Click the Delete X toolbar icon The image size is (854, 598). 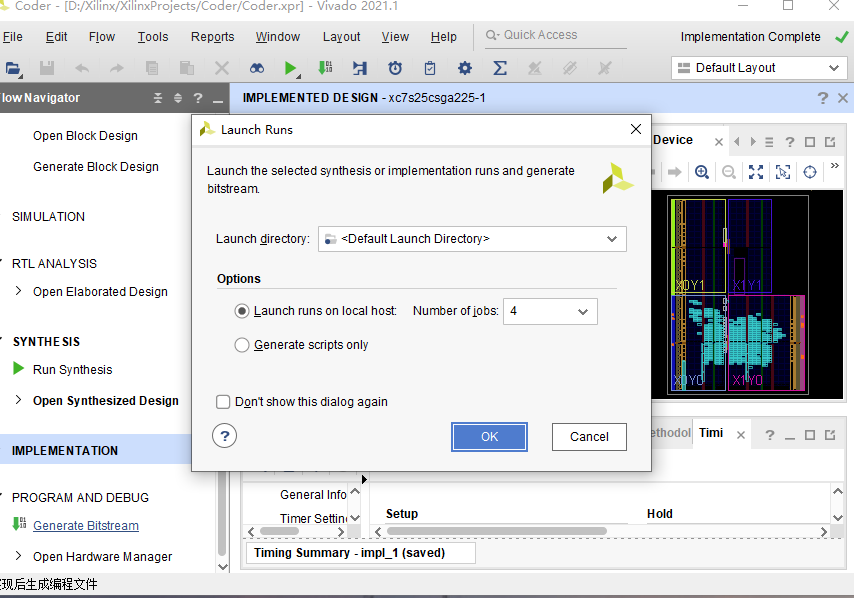coord(222,68)
